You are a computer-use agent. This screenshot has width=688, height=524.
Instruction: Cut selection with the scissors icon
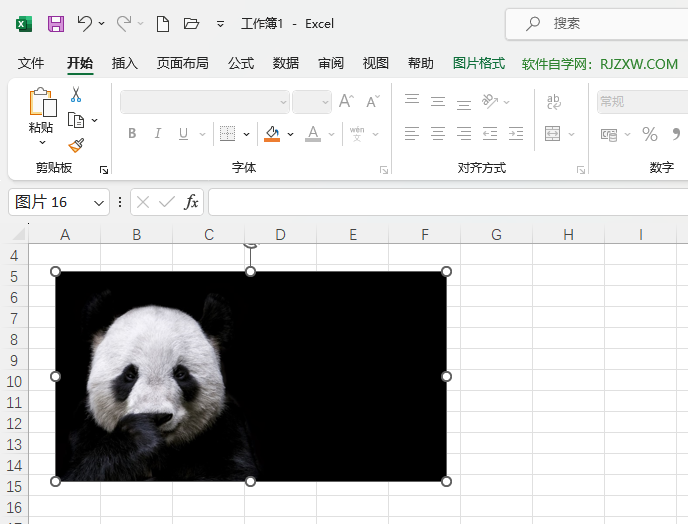coord(76,94)
